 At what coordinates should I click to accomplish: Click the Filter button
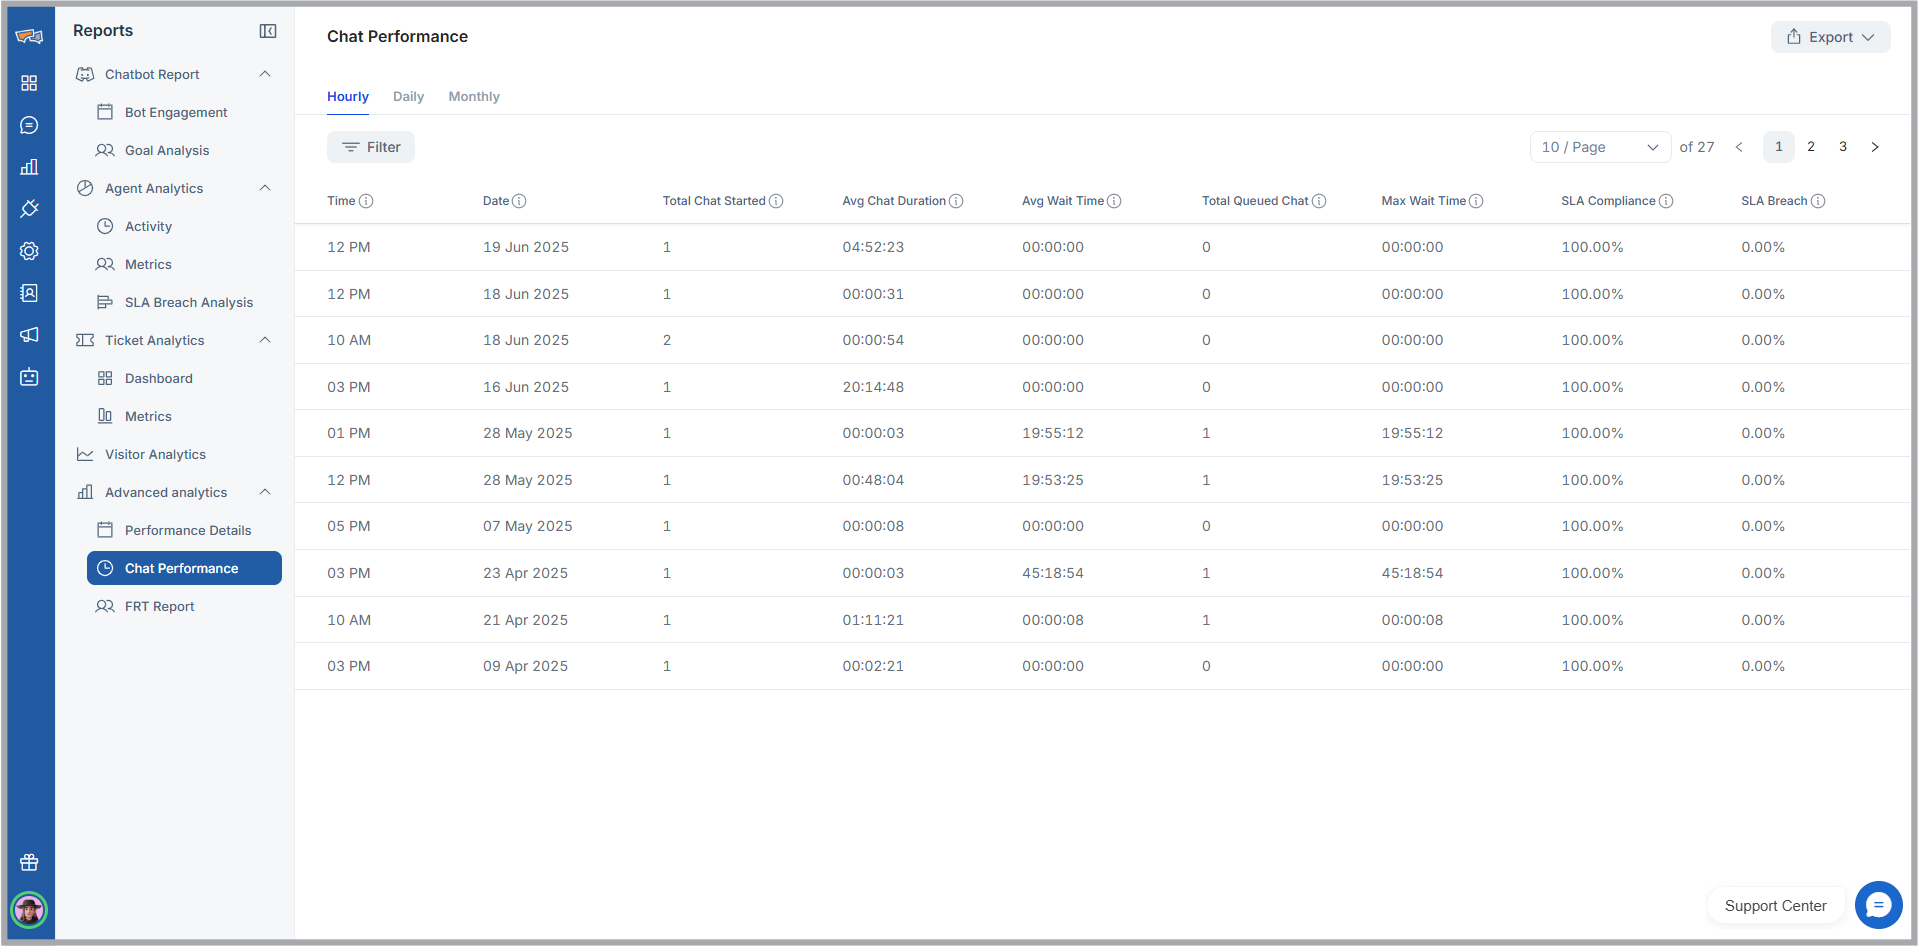tap(371, 147)
